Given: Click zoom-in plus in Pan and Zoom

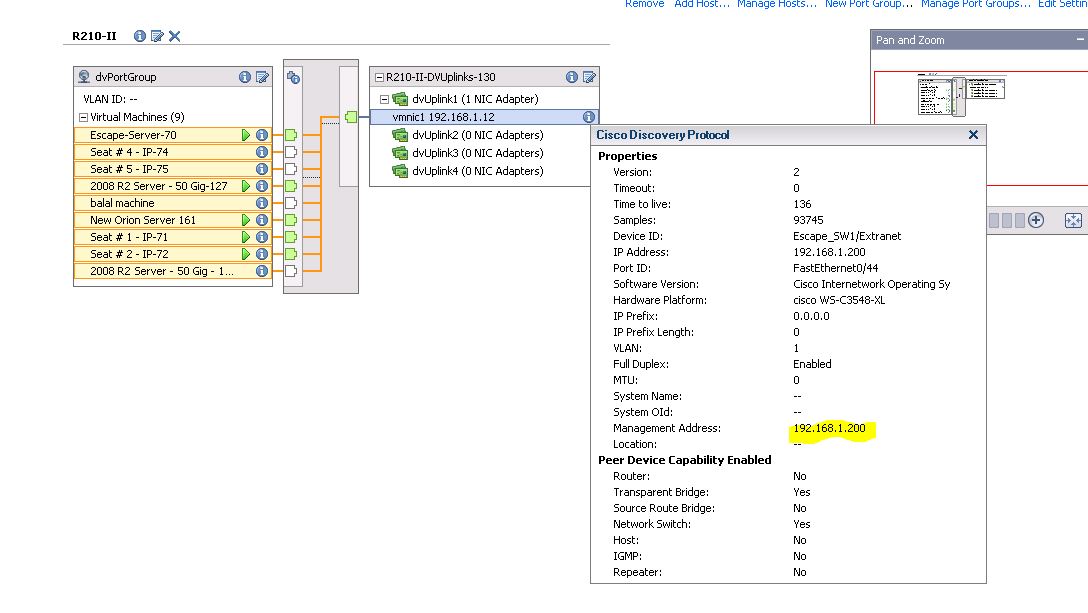Looking at the screenshot, I should click(1036, 220).
